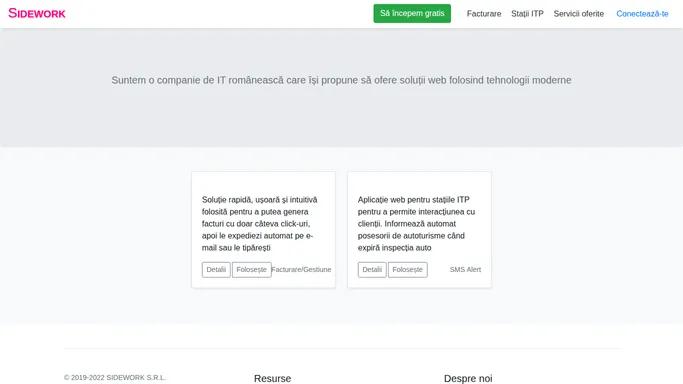
Task: Click the green Să începem gratis button
Action: tap(412, 13)
